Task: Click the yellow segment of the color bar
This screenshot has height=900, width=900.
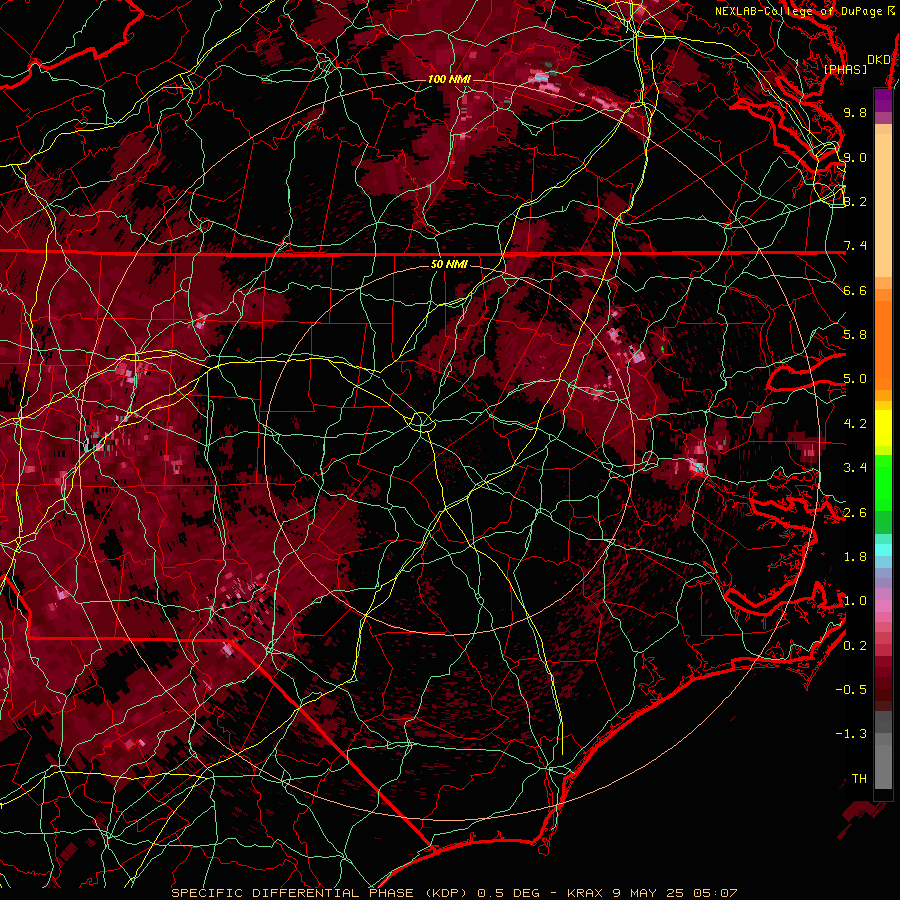Action: 883,428
